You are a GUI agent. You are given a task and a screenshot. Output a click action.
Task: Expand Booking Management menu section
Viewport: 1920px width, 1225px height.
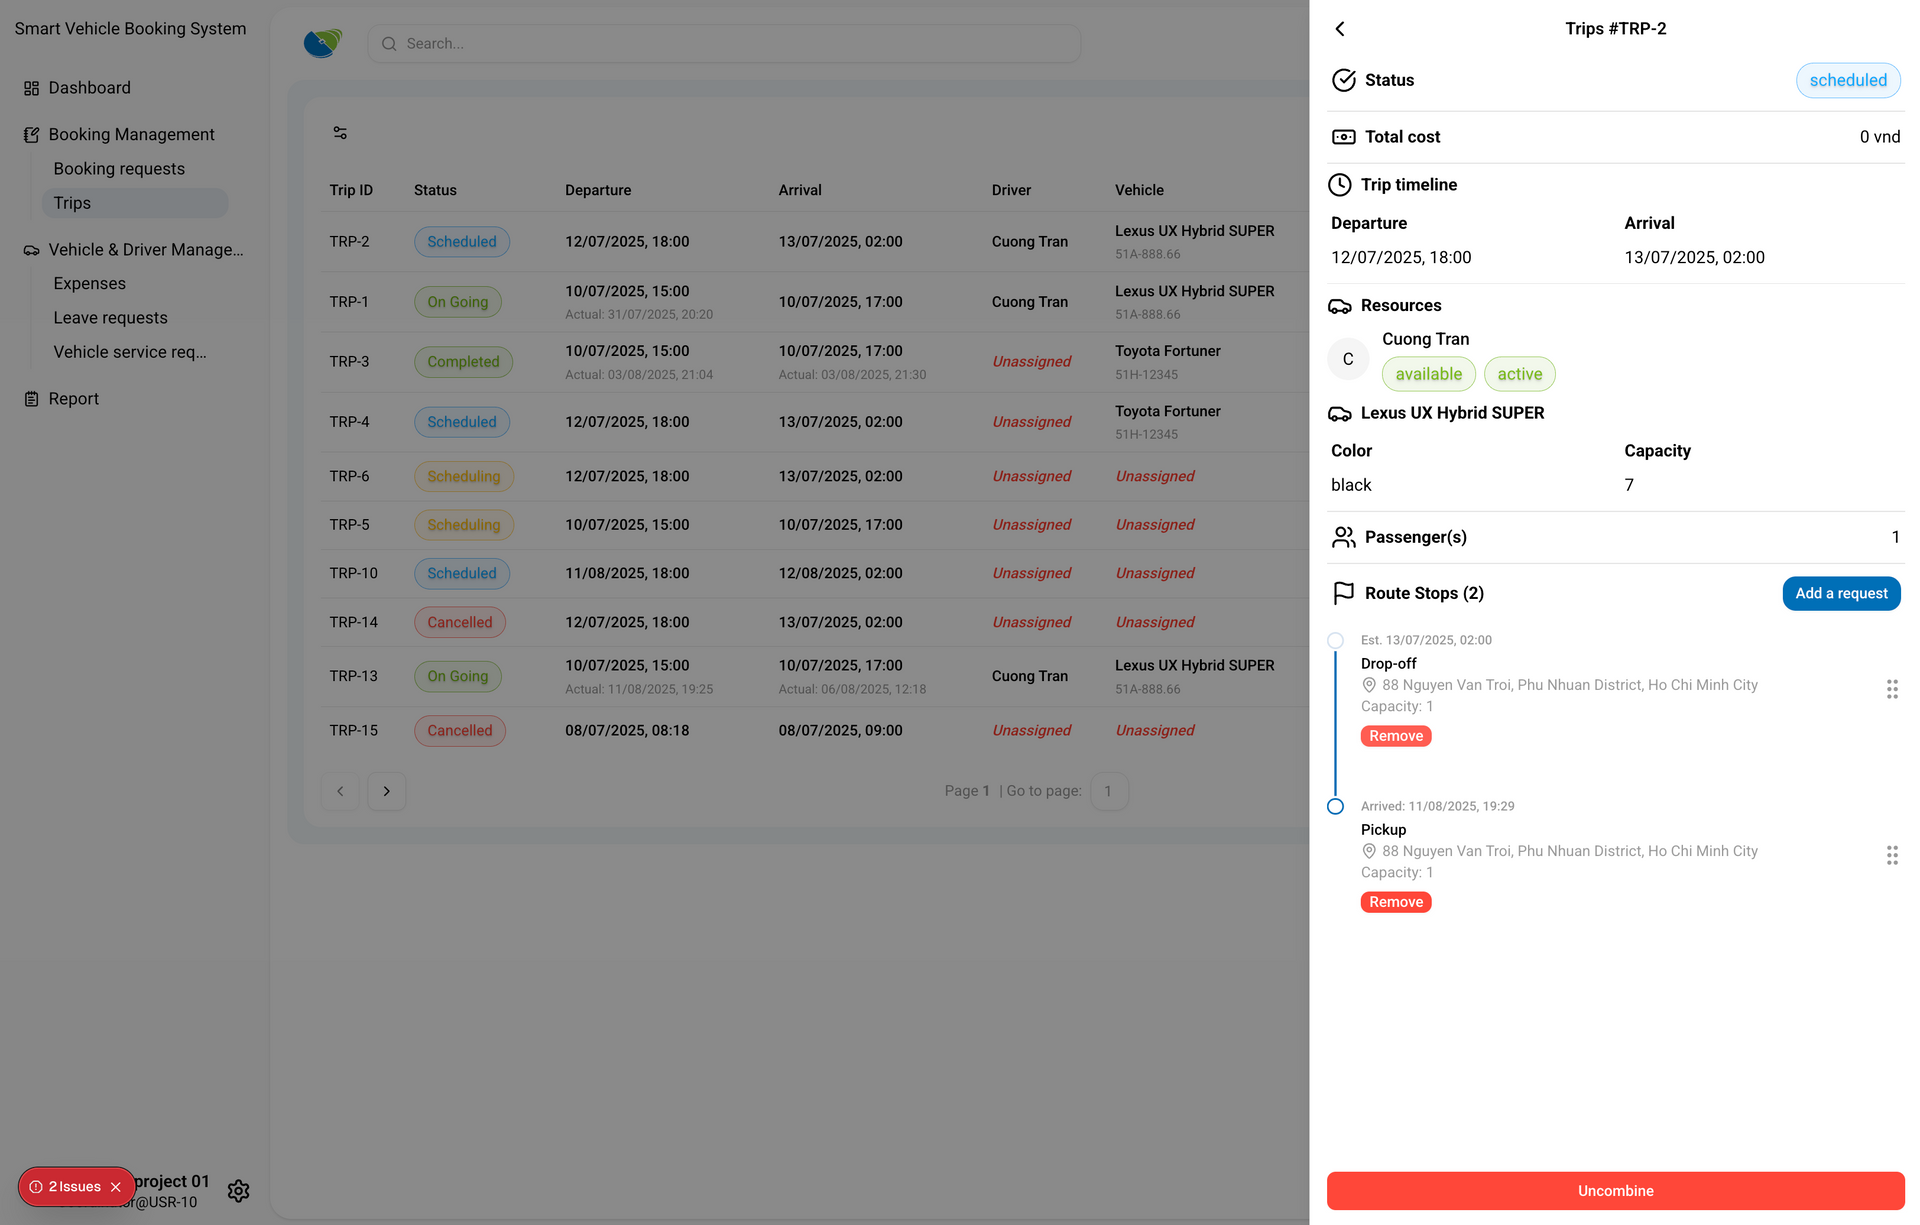click(x=131, y=135)
